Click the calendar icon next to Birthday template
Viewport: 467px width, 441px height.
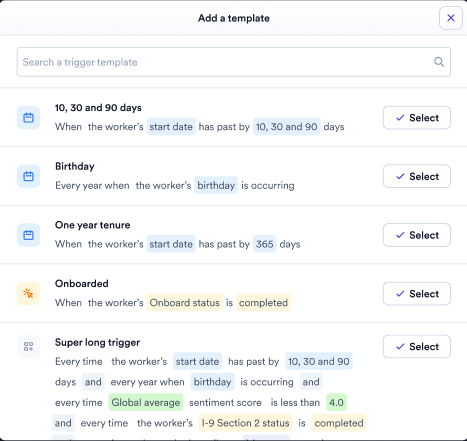(28, 176)
